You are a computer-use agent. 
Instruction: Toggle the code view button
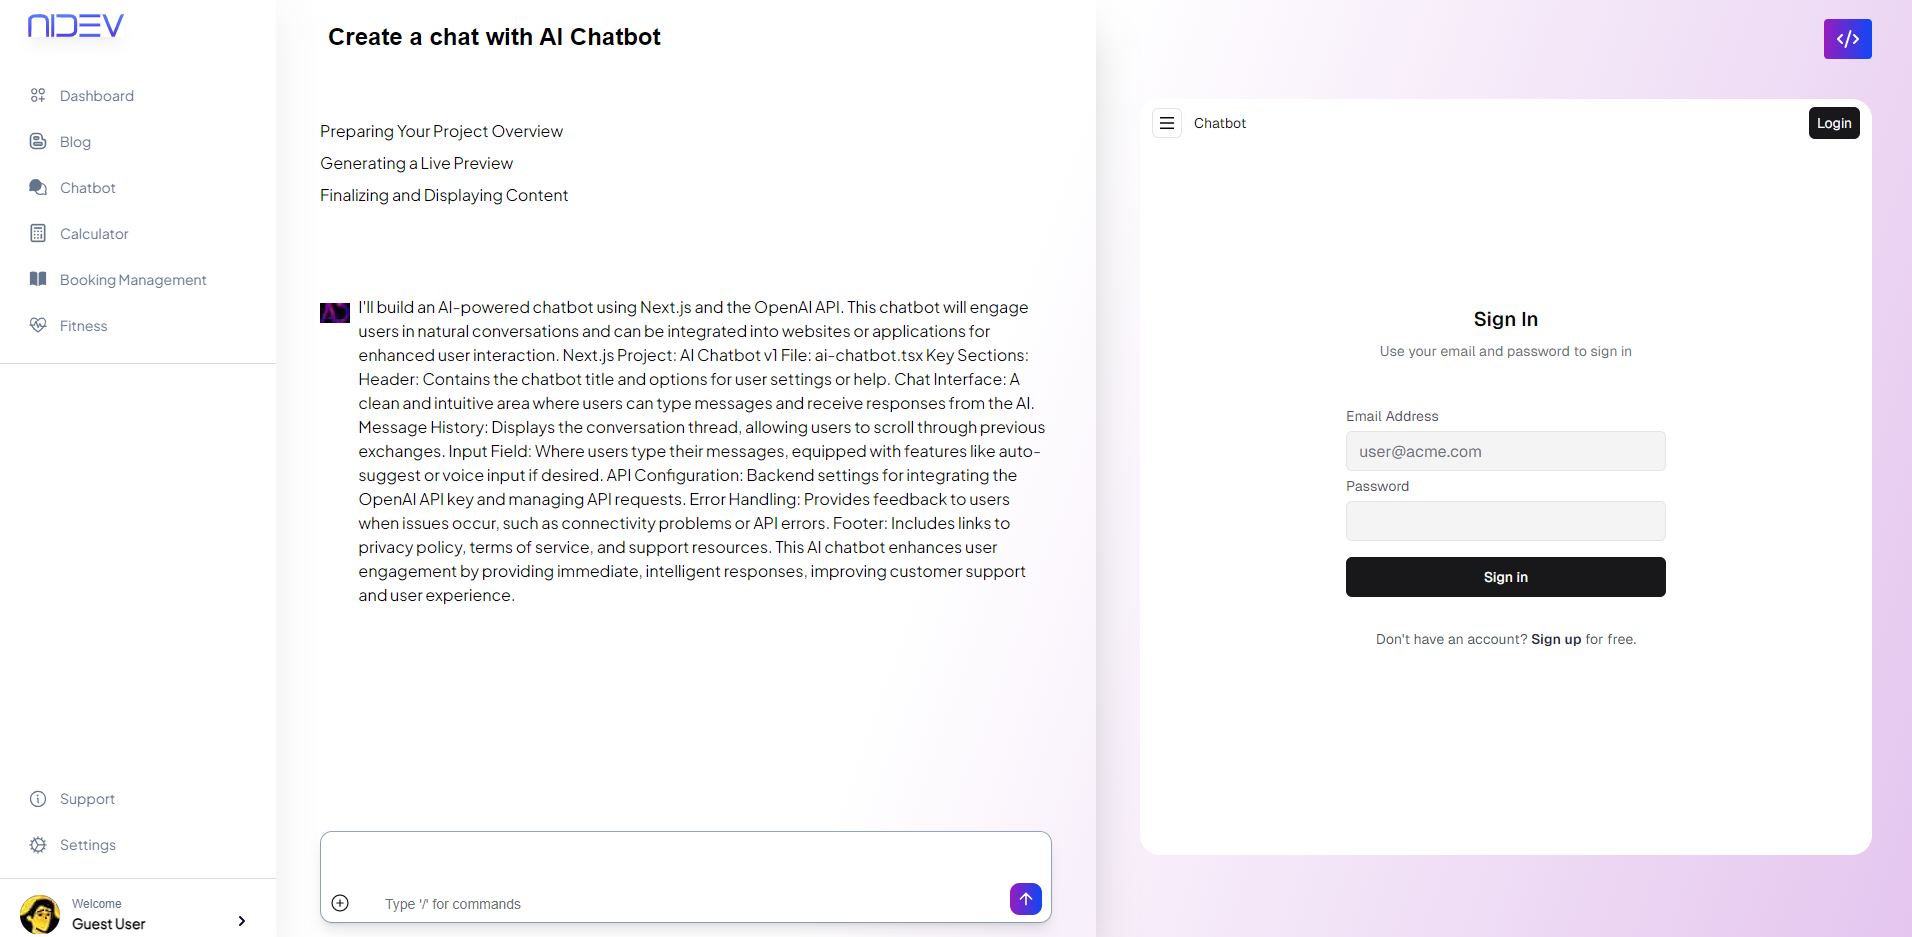1847,39
